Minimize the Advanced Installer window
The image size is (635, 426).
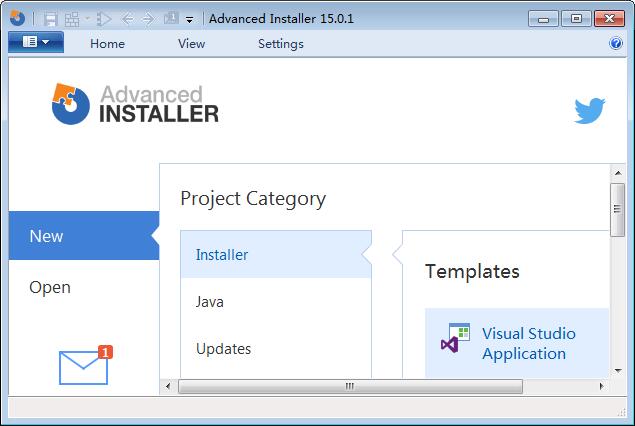[543, 19]
